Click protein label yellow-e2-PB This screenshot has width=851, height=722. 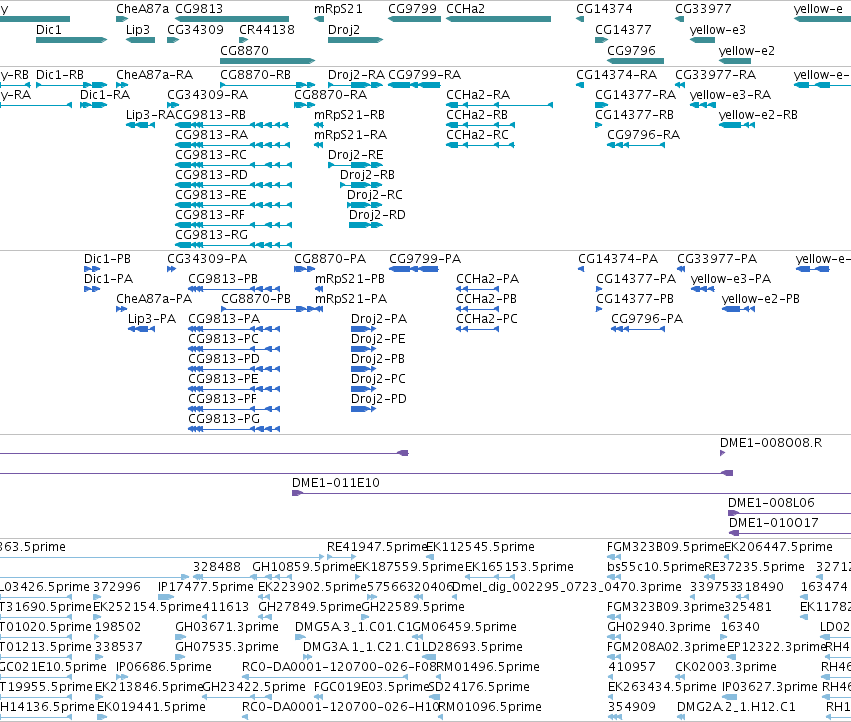pos(760,299)
